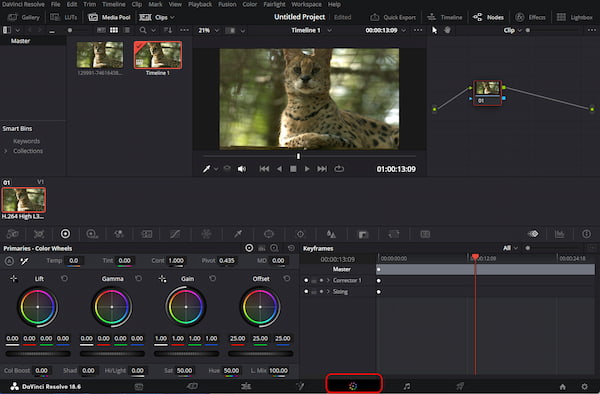Go to the Fairlight page
The image size is (600, 394).
pos(407,386)
